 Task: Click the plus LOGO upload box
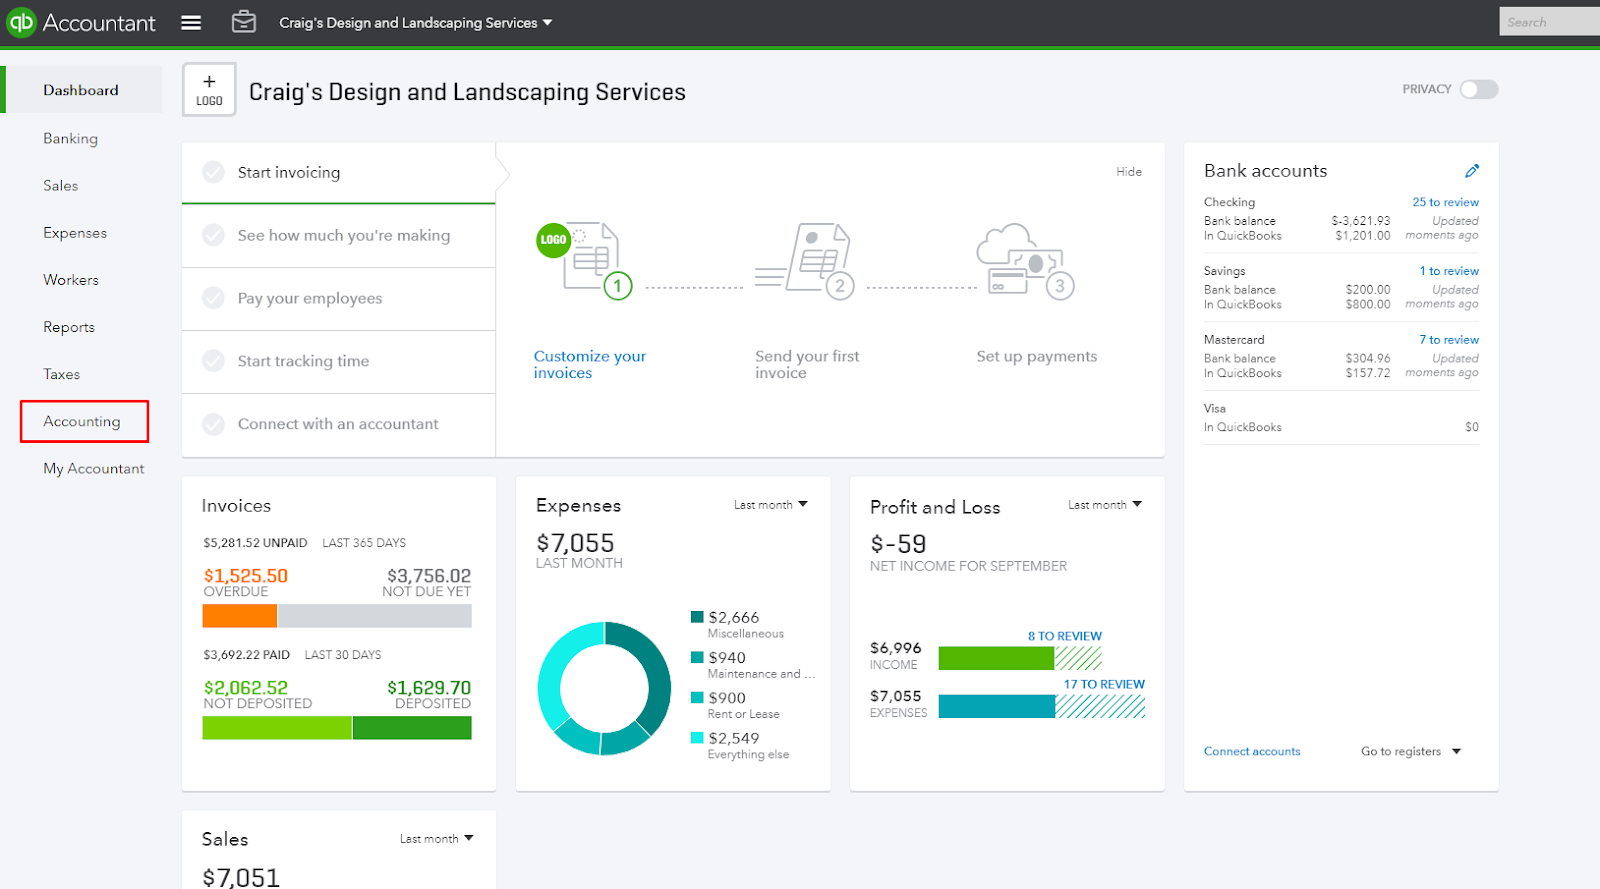click(209, 89)
